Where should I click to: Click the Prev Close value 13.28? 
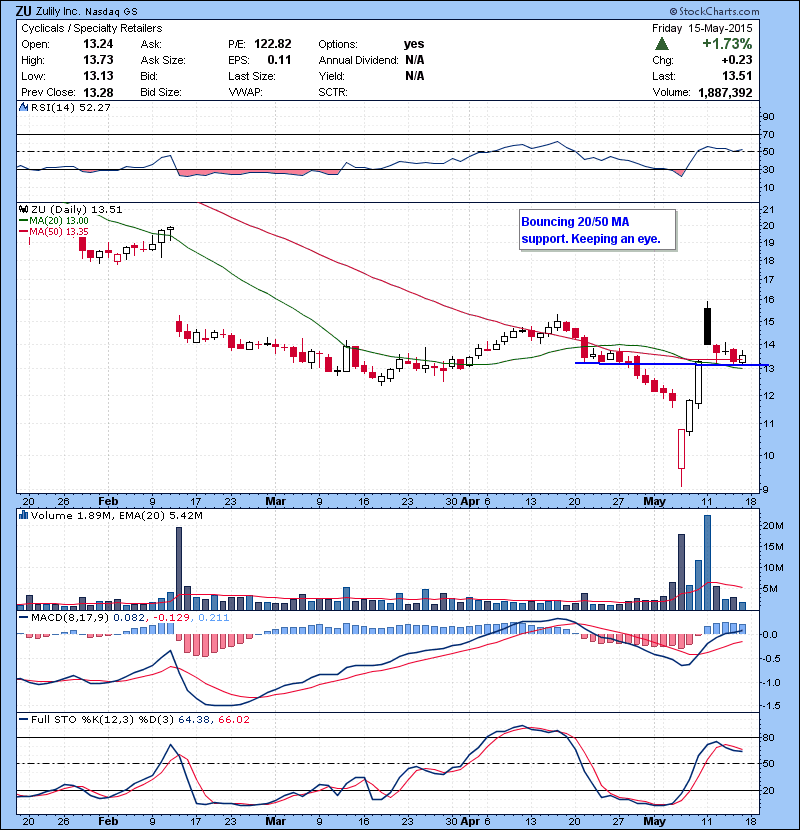click(x=98, y=93)
